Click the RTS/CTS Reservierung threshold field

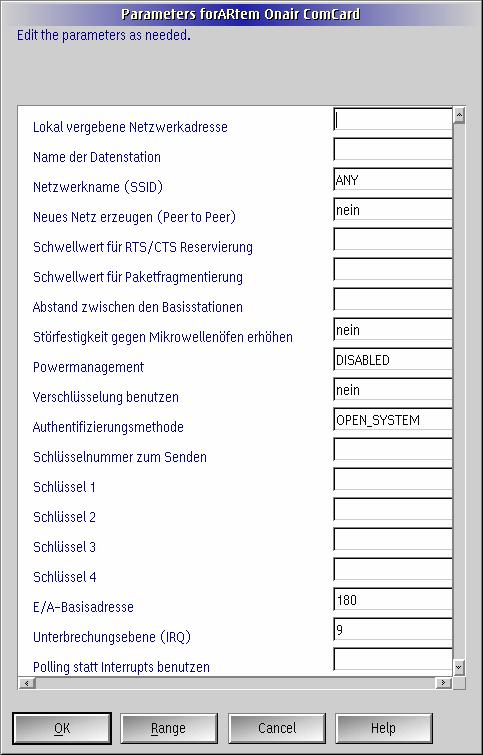coord(393,239)
